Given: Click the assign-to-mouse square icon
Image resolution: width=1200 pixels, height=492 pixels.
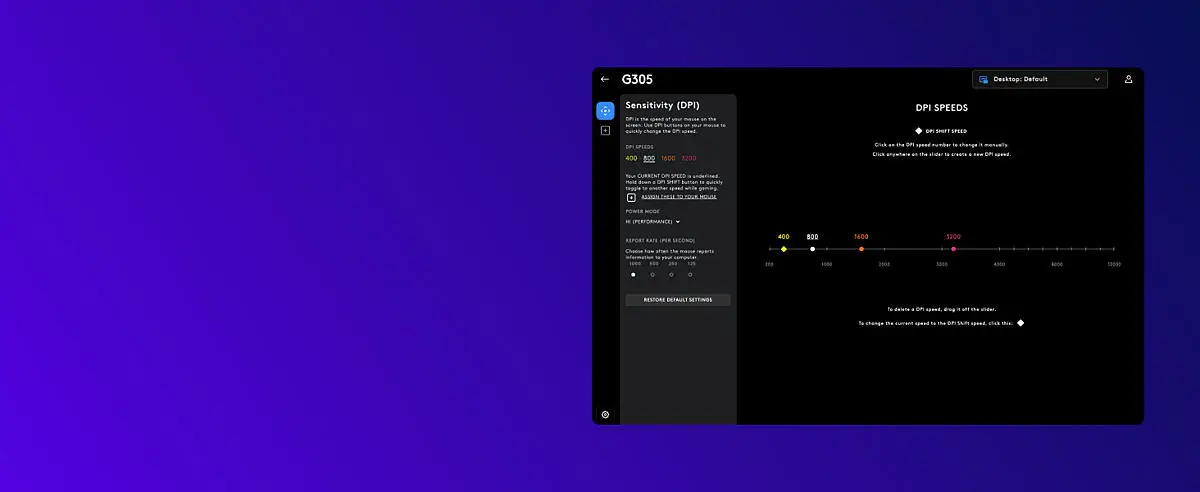Looking at the screenshot, I should 631,198.
